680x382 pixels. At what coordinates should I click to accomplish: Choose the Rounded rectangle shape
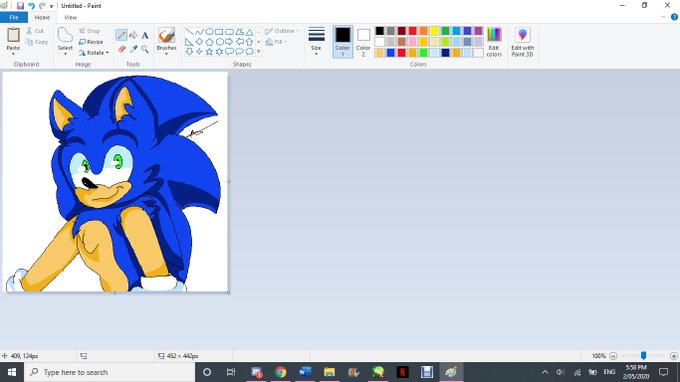pyautogui.click(x=229, y=32)
